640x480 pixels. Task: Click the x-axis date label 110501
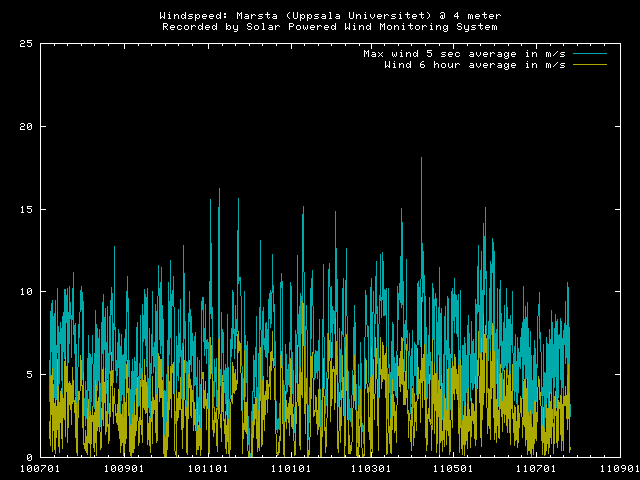point(453,468)
